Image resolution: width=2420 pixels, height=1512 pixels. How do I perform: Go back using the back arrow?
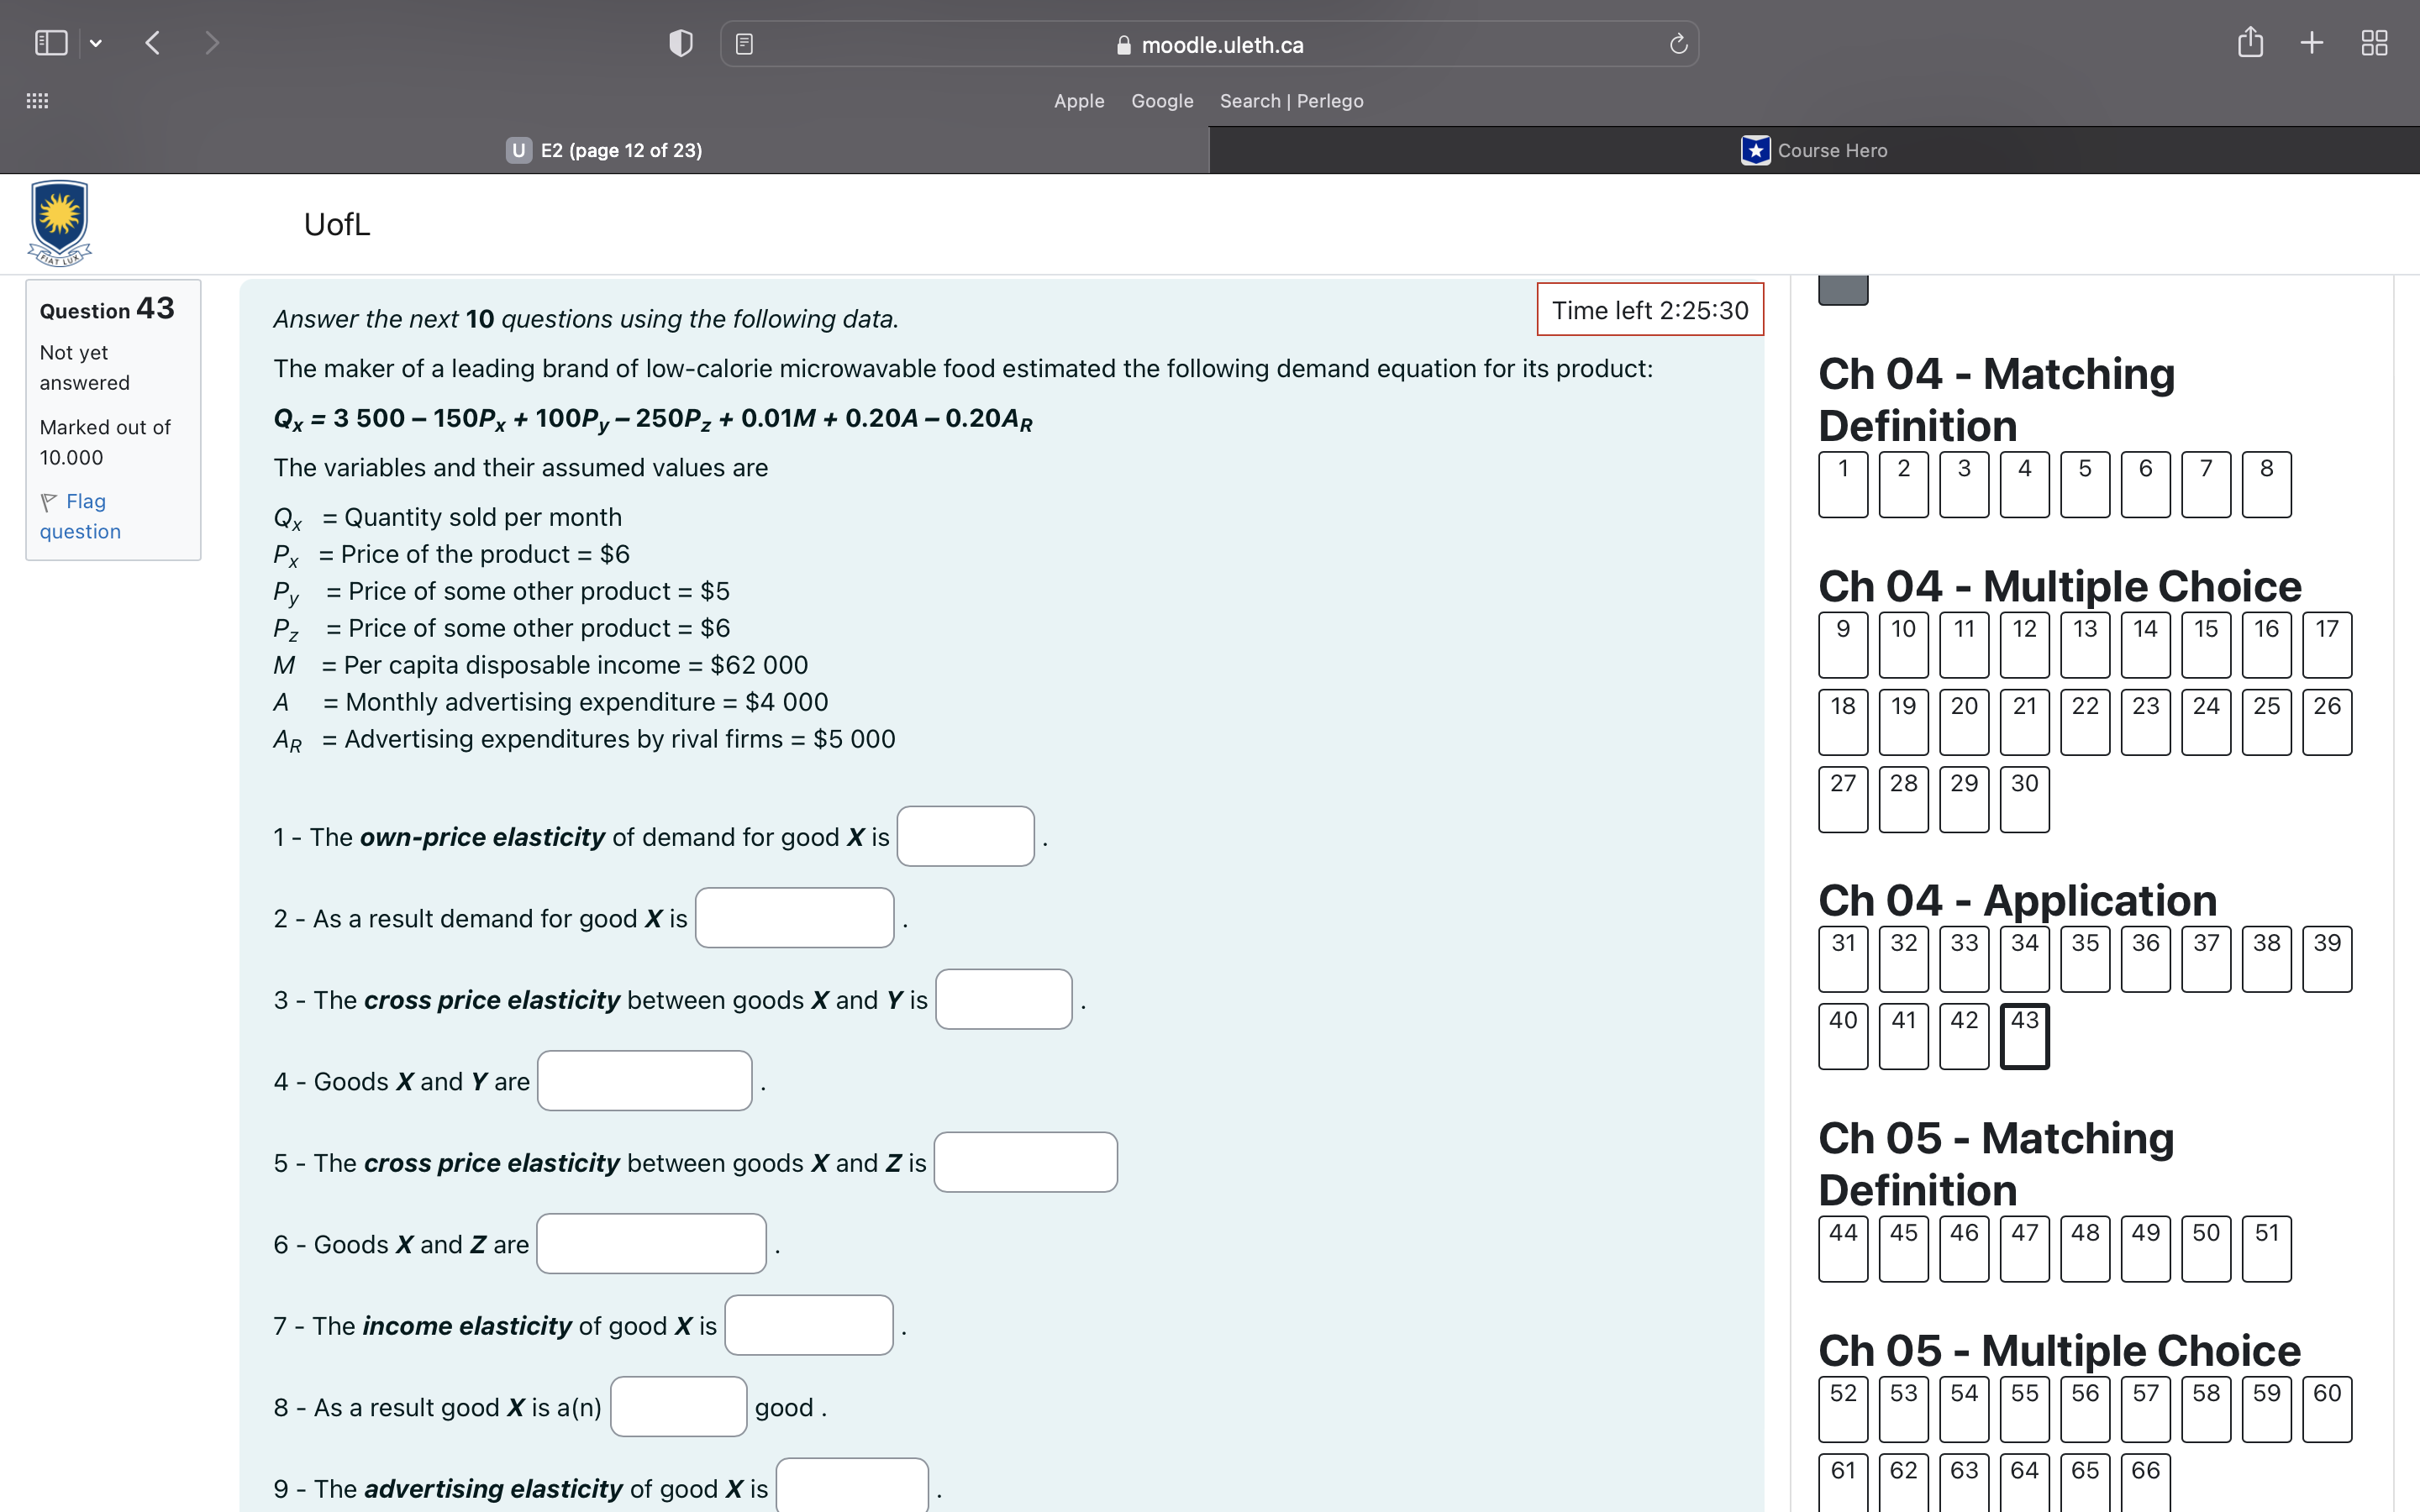tap(152, 42)
